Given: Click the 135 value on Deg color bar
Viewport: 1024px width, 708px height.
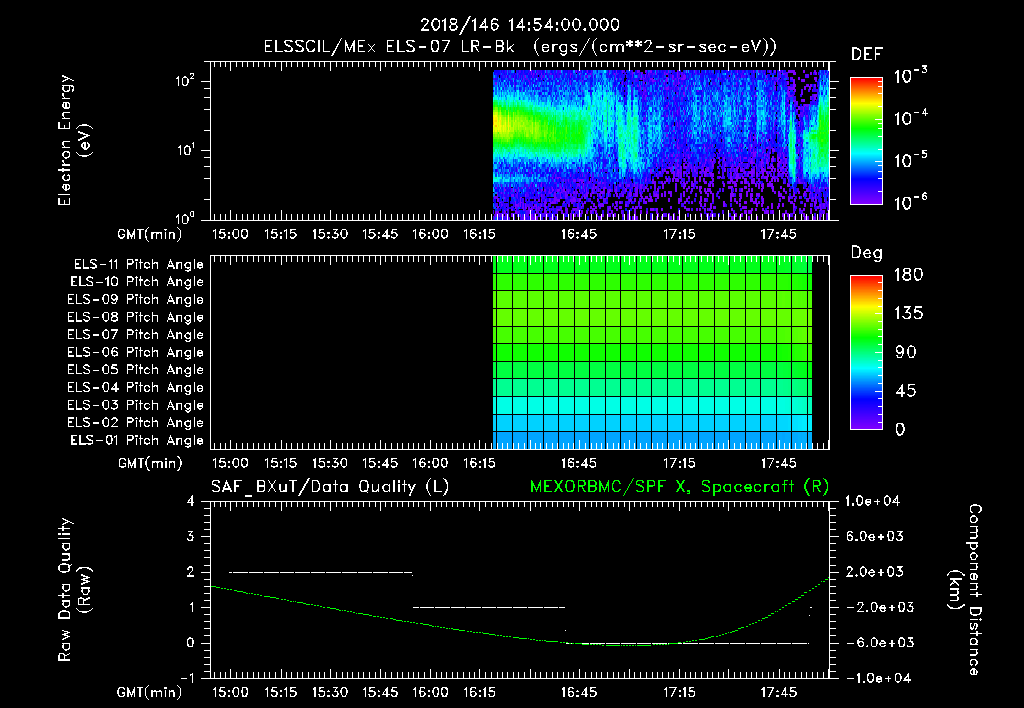Looking at the screenshot, I should click(x=908, y=314).
